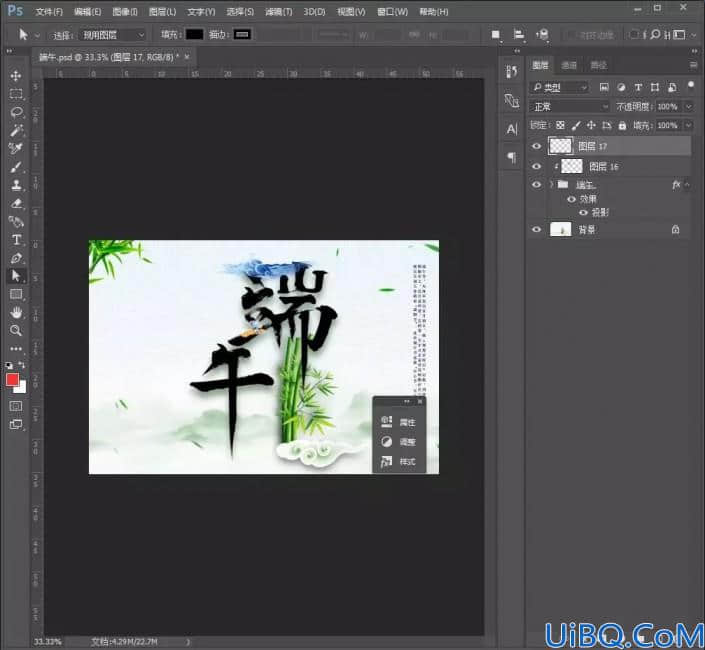Image resolution: width=705 pixels, height=650 pixels.
Task: Swap foreground and background colors arrow
Action: tap(22, 365)
